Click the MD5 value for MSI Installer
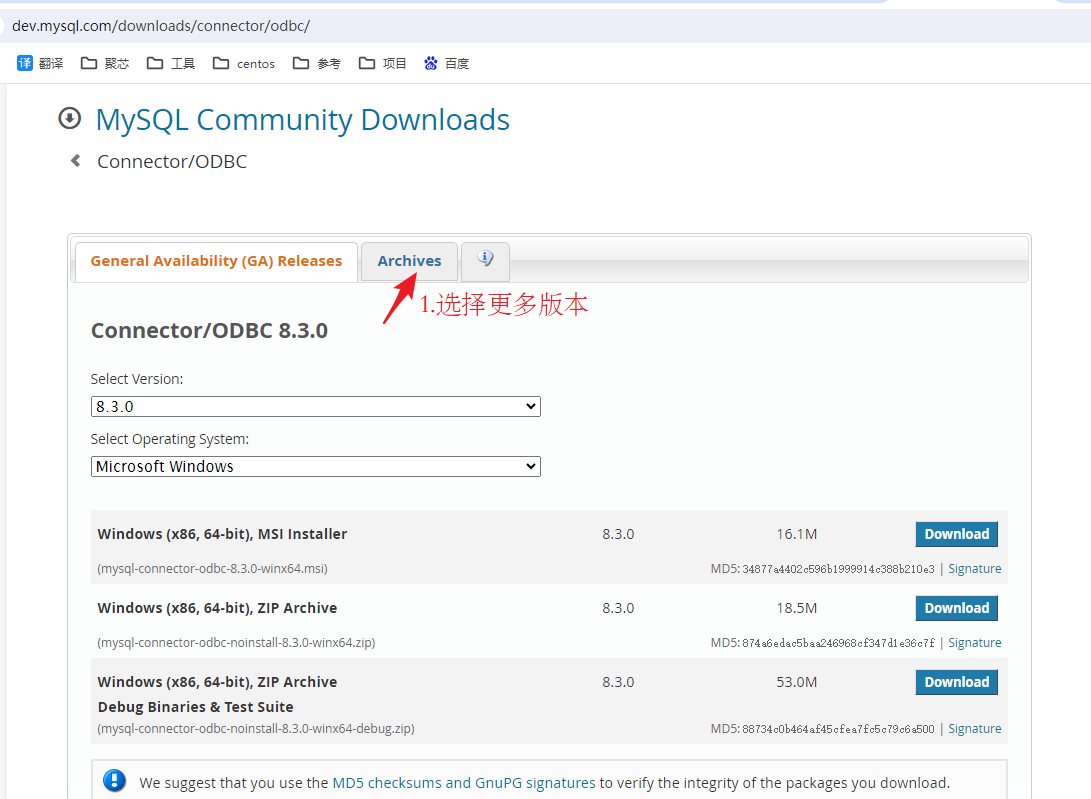 838,569
